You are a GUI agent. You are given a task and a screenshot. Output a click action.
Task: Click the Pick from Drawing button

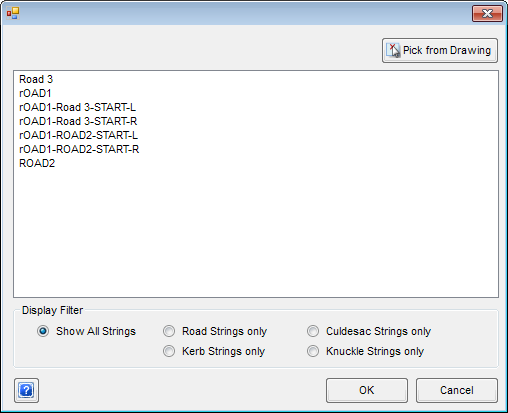(x=440, y=50)
